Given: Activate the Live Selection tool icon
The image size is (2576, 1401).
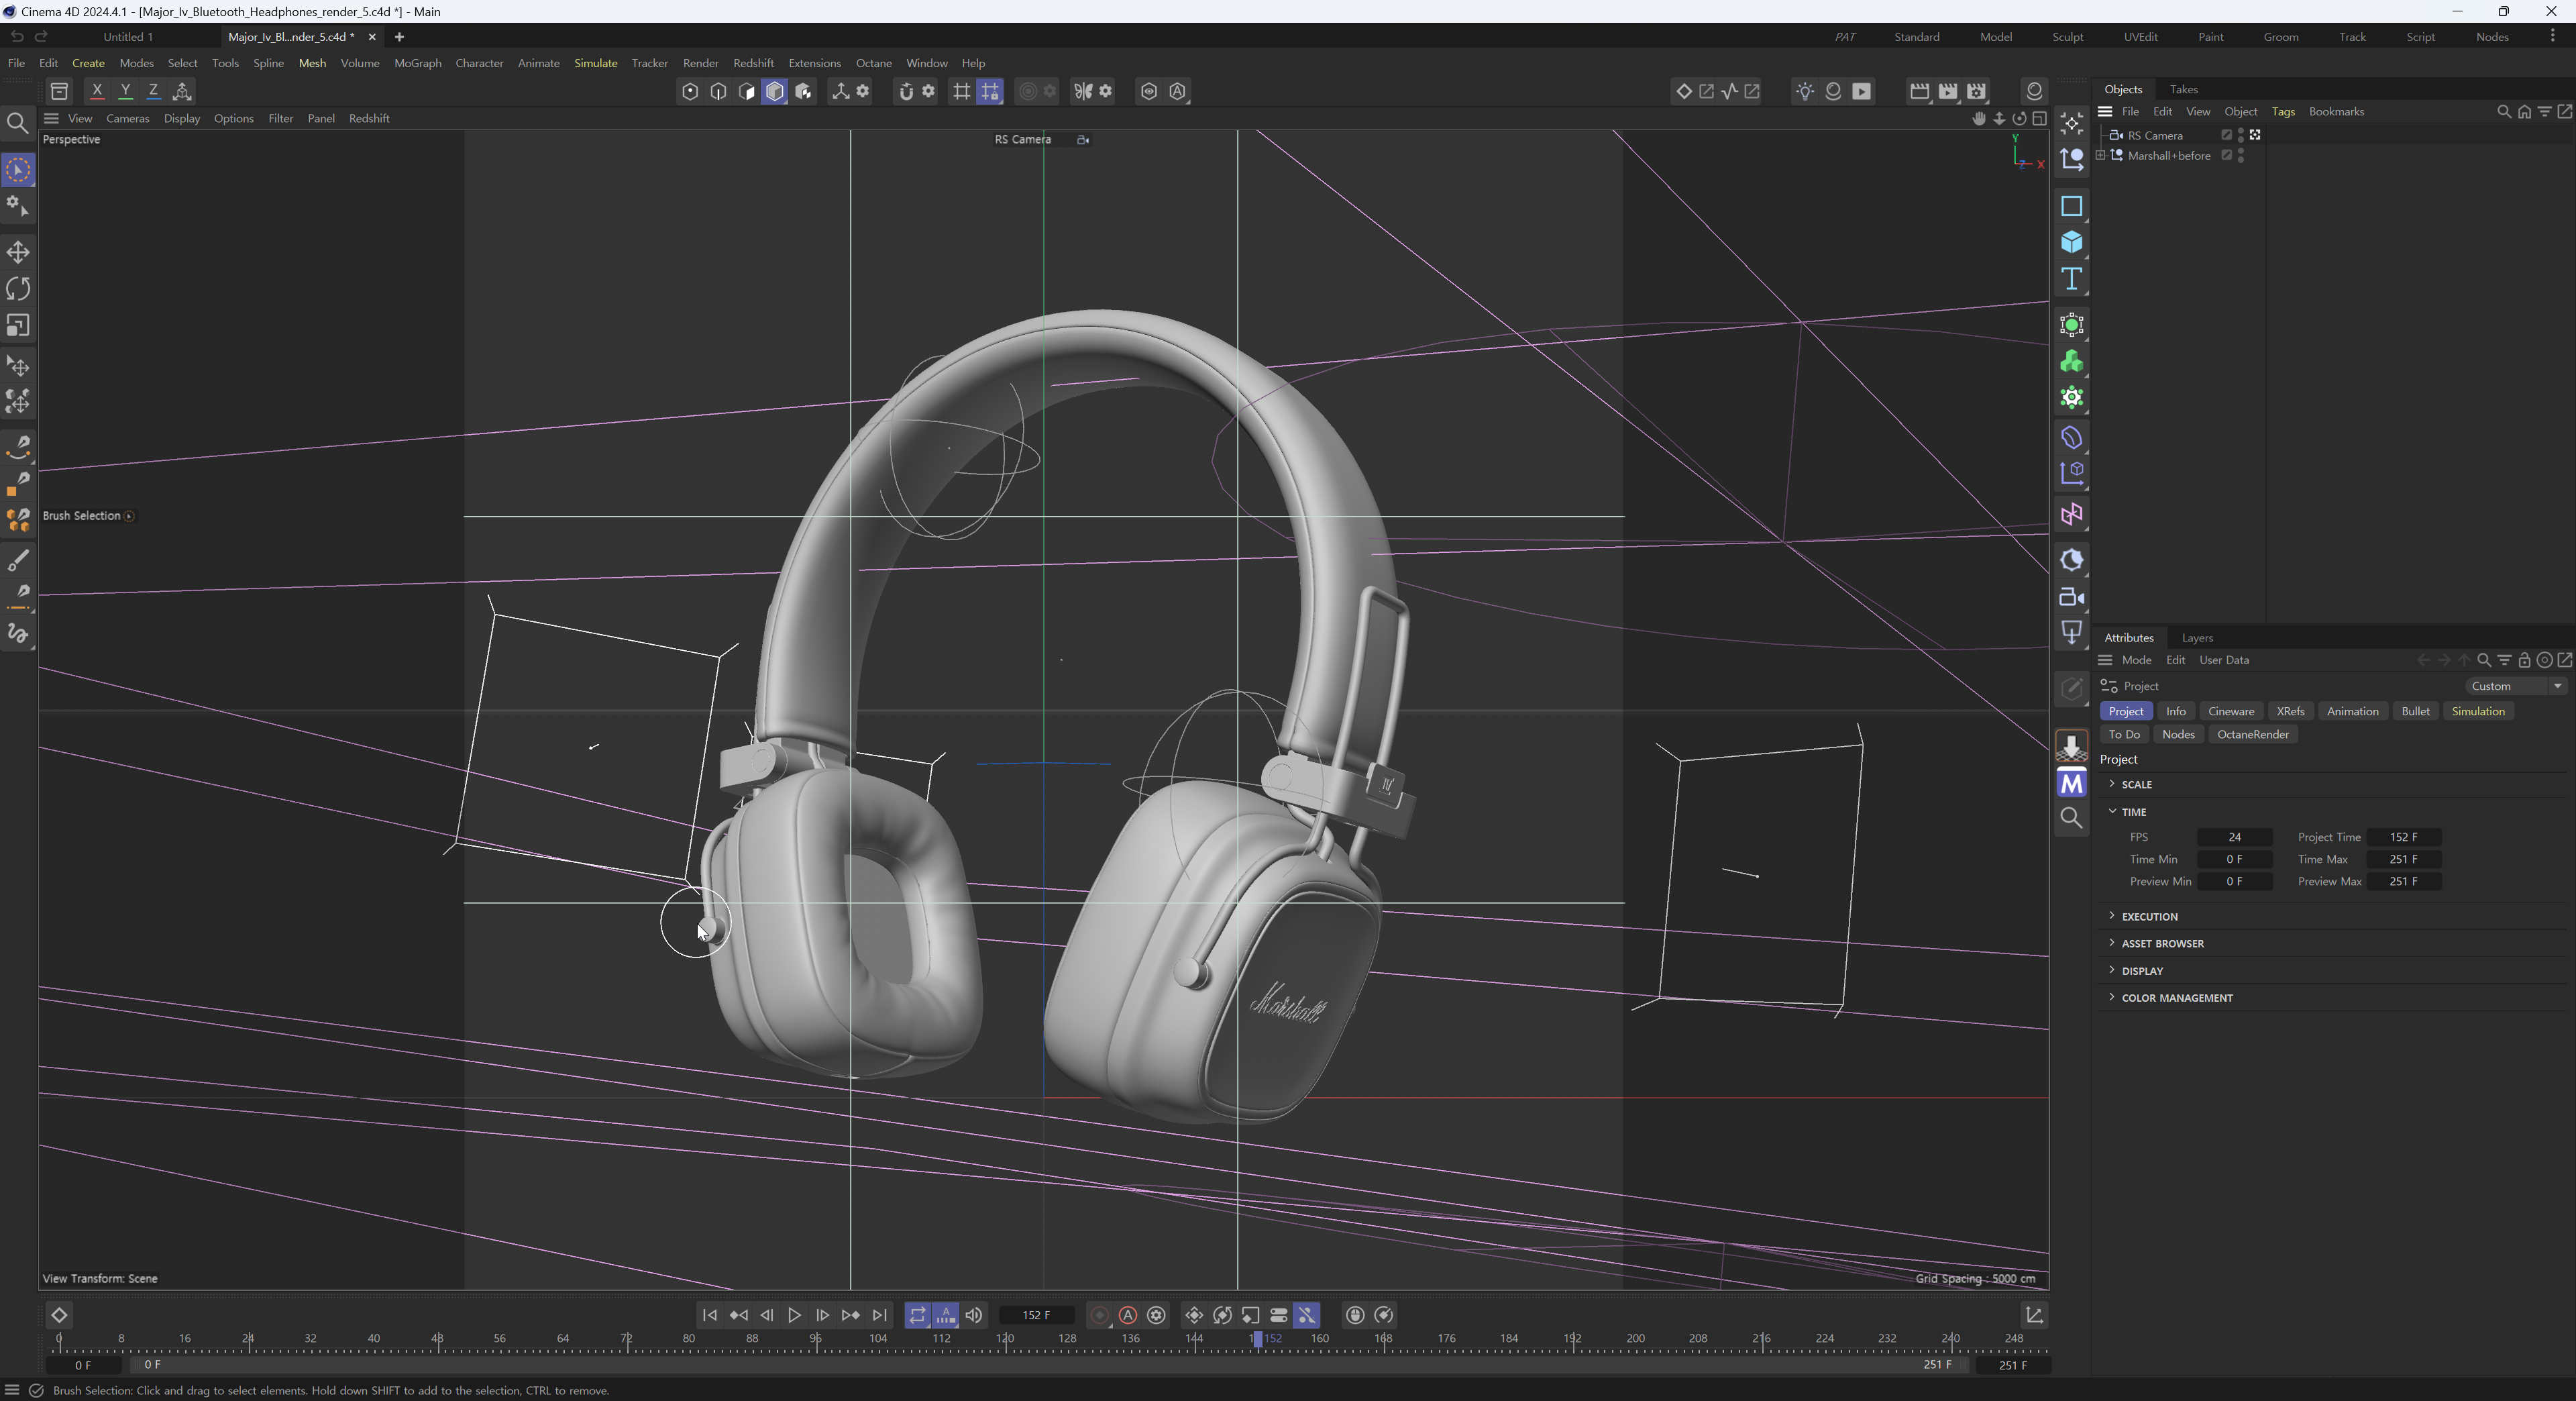Looking at the screenshot, I should (x=18, y=170).
